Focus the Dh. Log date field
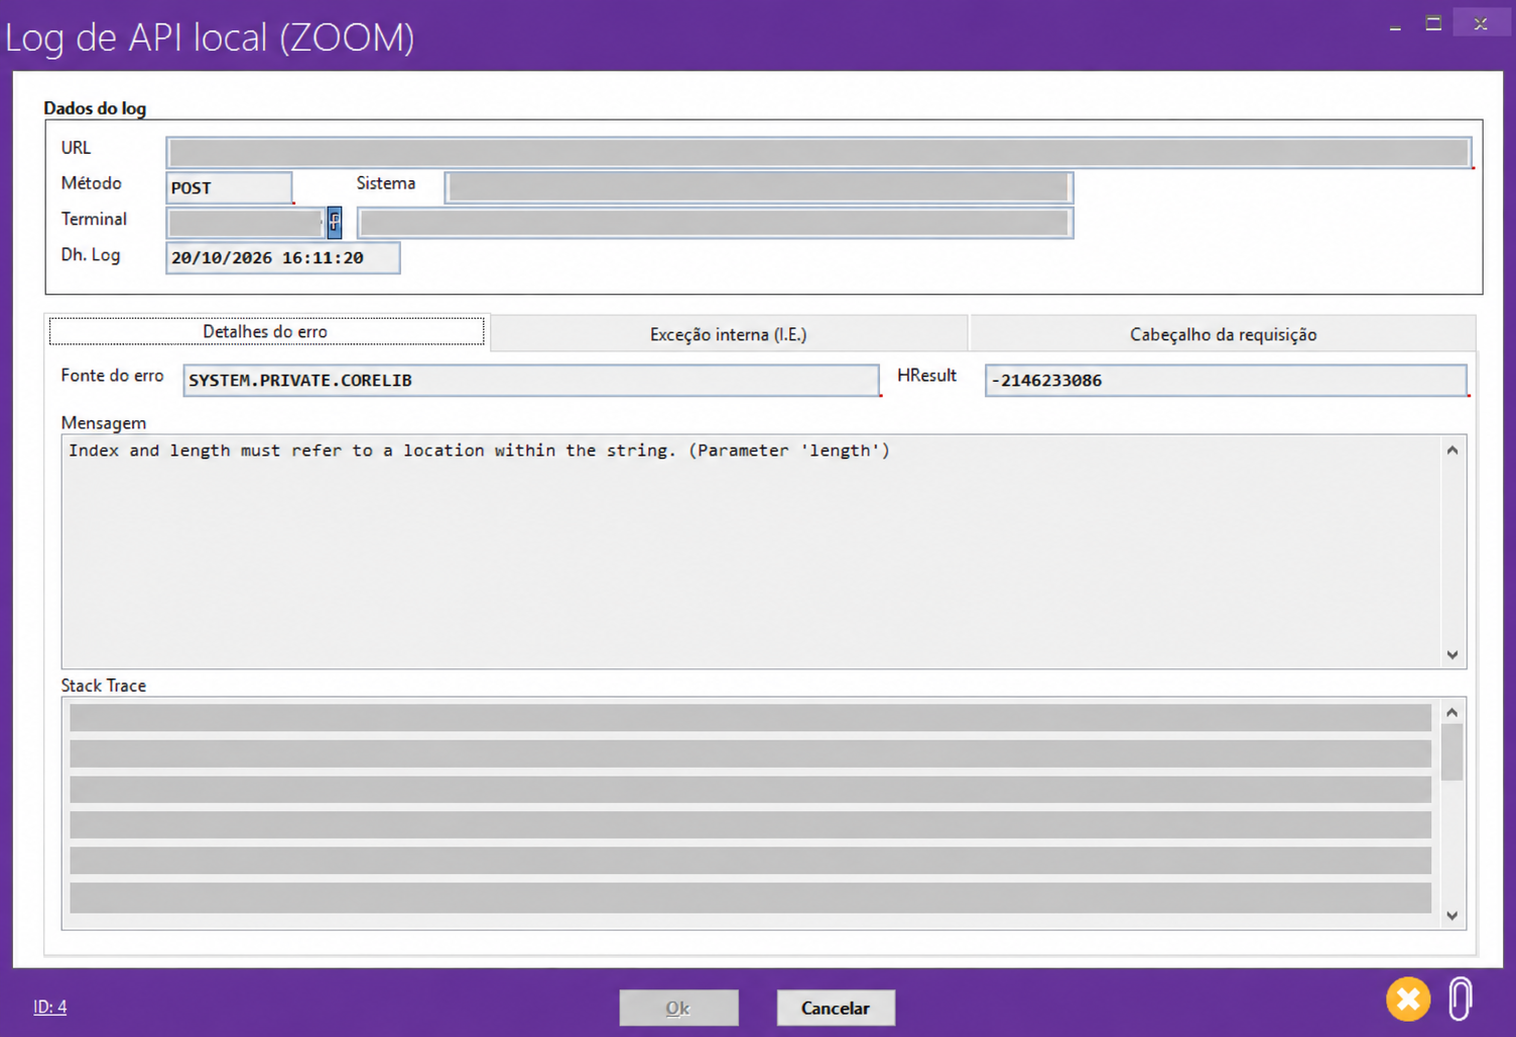The width and height of the screenshot is (1516, 1037). point(283,258)
